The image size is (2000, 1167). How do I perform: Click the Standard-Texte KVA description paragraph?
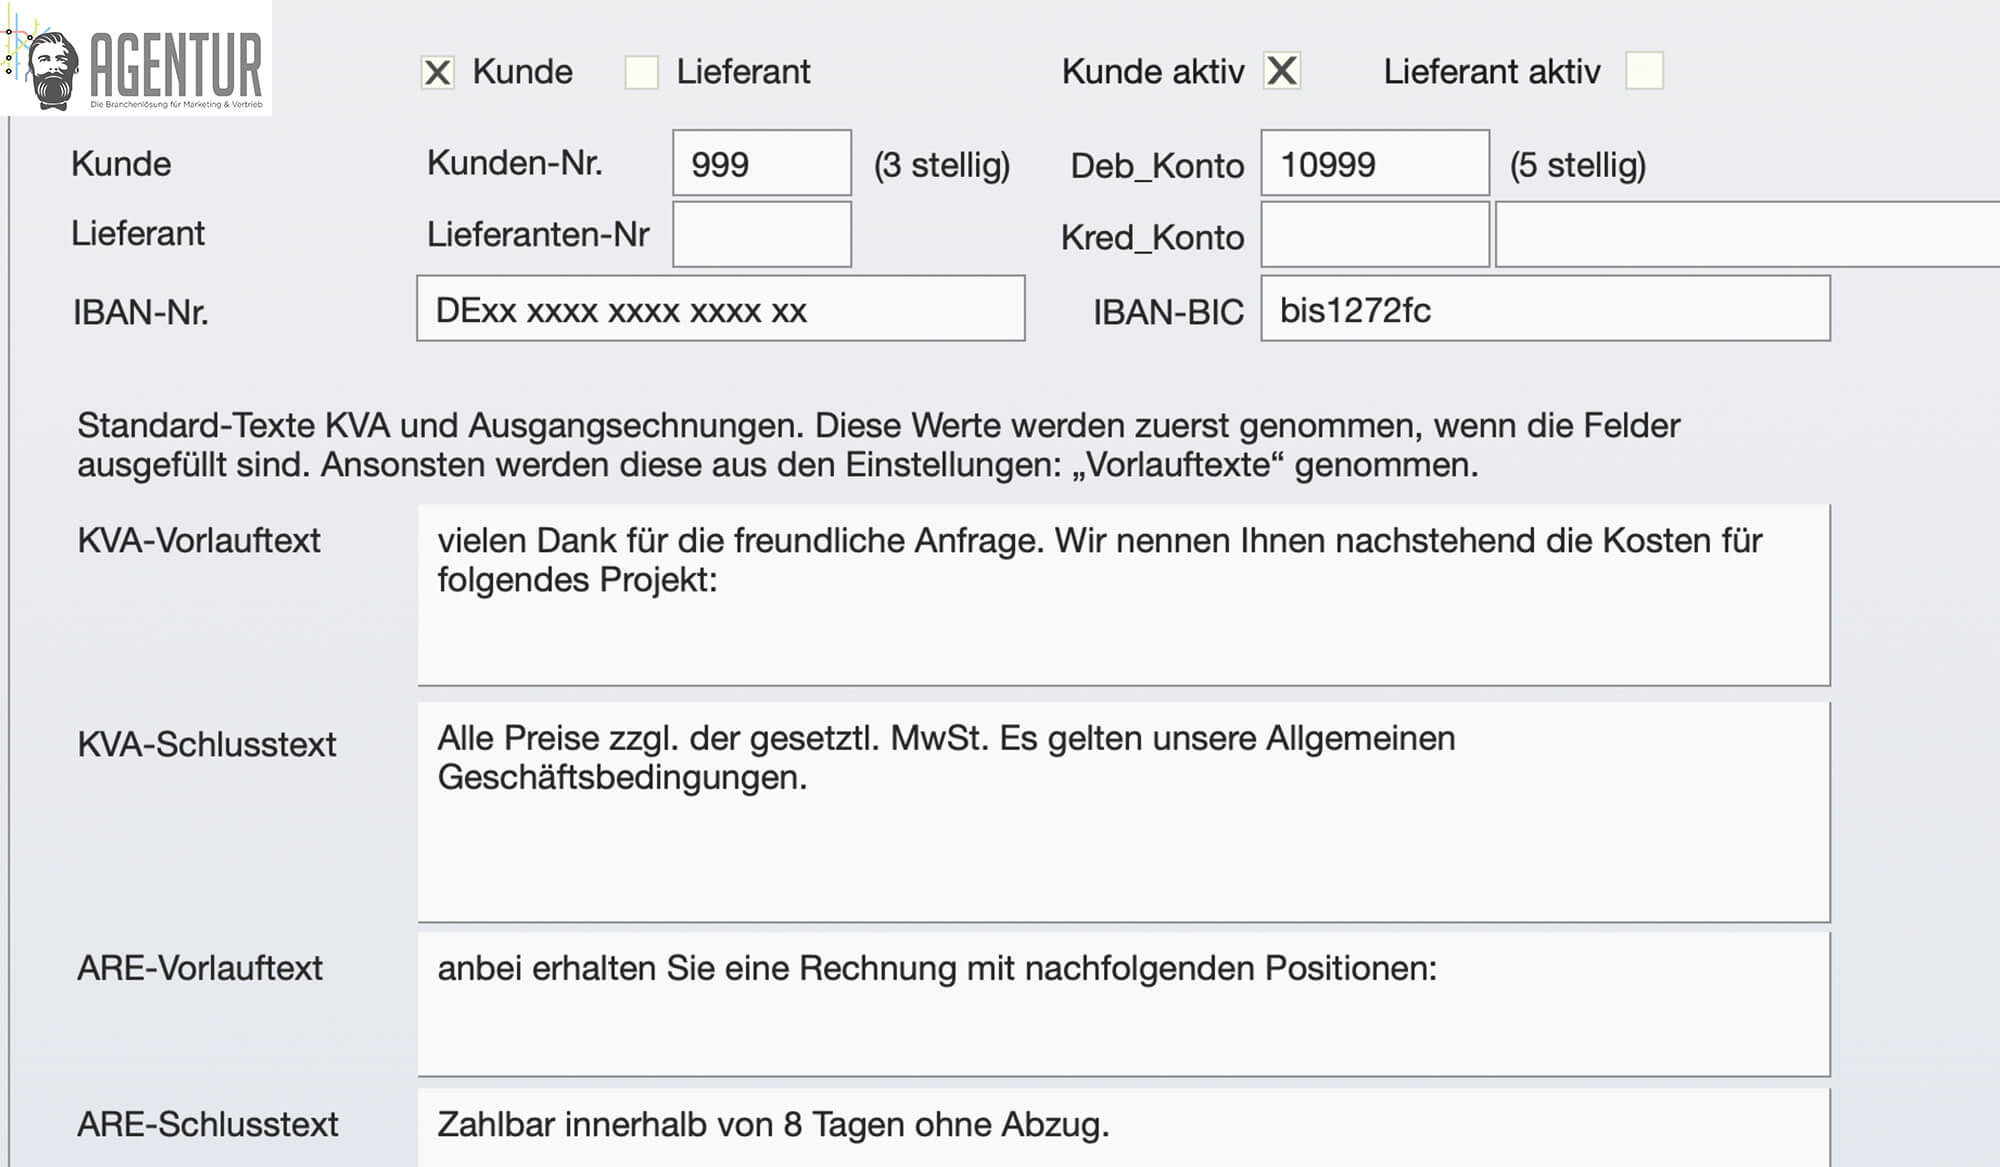coord(879,445)
